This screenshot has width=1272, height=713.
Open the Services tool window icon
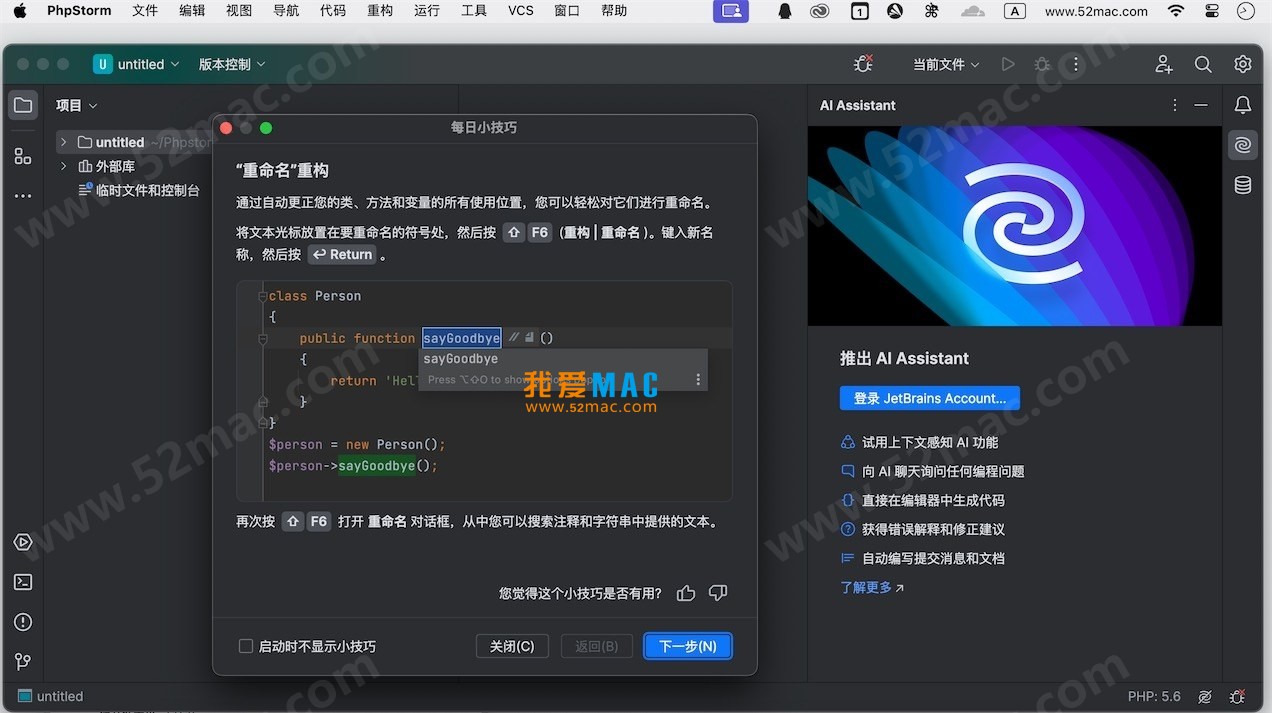[x=23, y=542]
